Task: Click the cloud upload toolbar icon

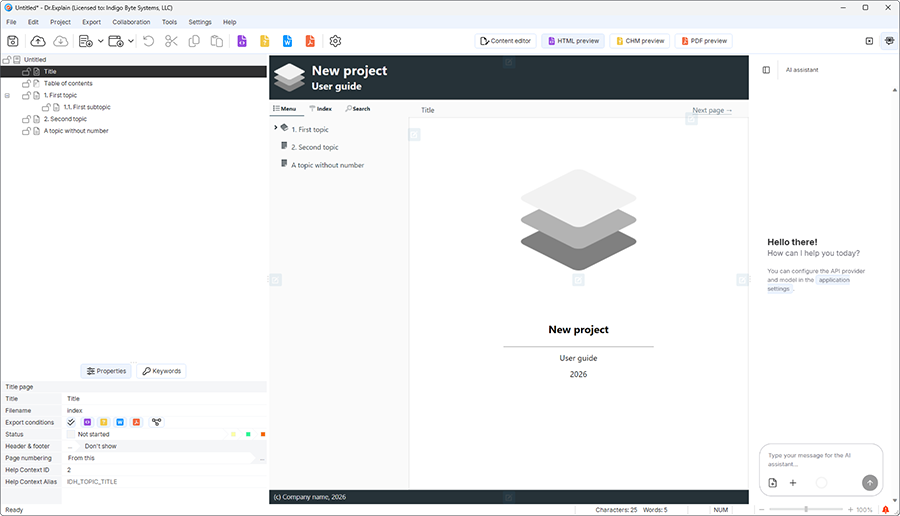Action: pyautogui.click(x=38, y=41)
